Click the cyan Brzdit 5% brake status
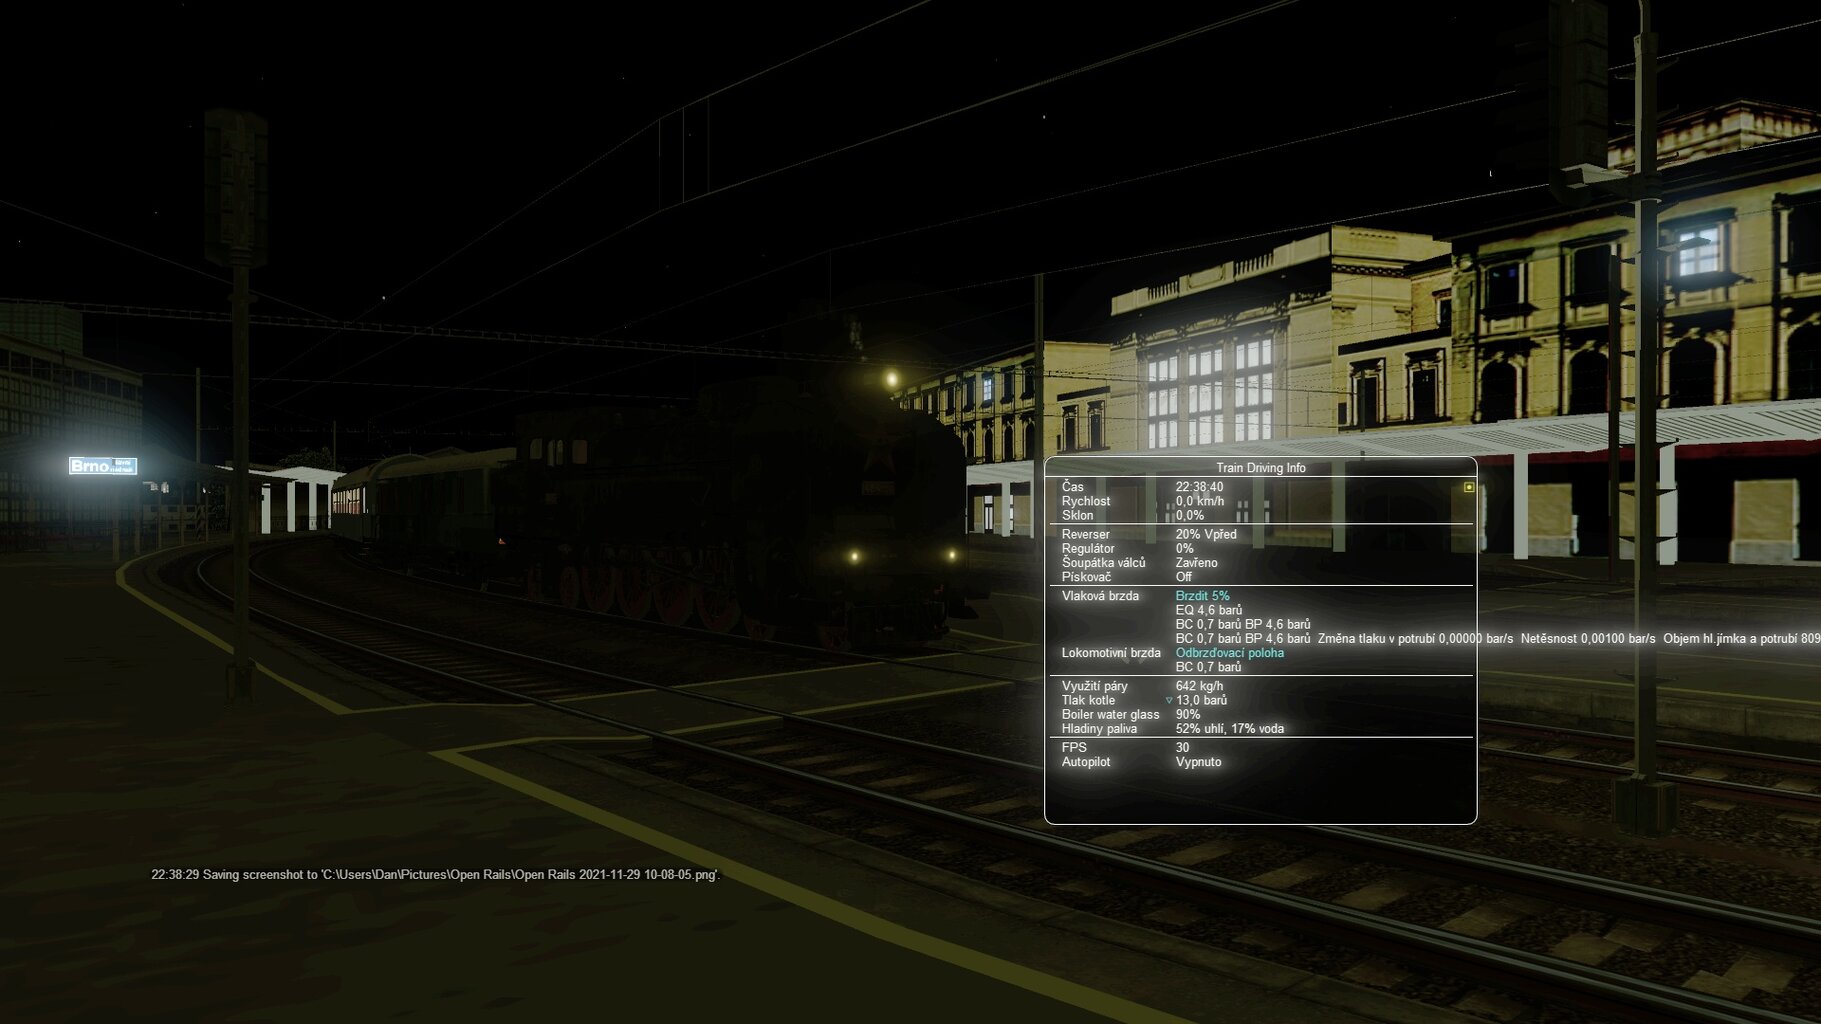1821x1024 pixels. 1202,596
